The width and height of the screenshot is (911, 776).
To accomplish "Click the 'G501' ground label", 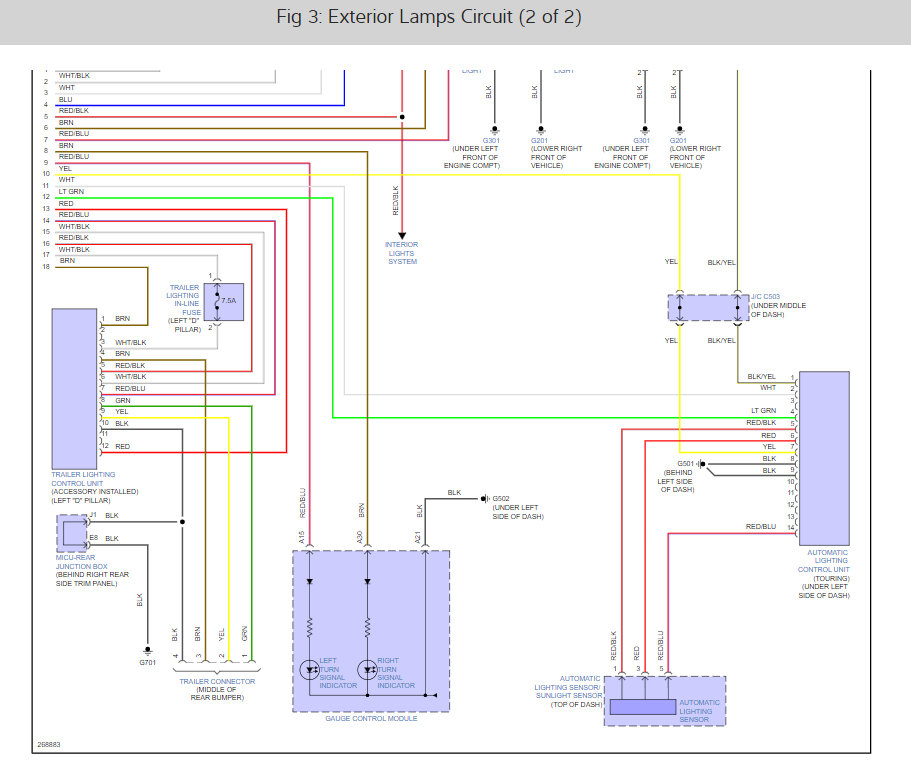I will [686, 464].
